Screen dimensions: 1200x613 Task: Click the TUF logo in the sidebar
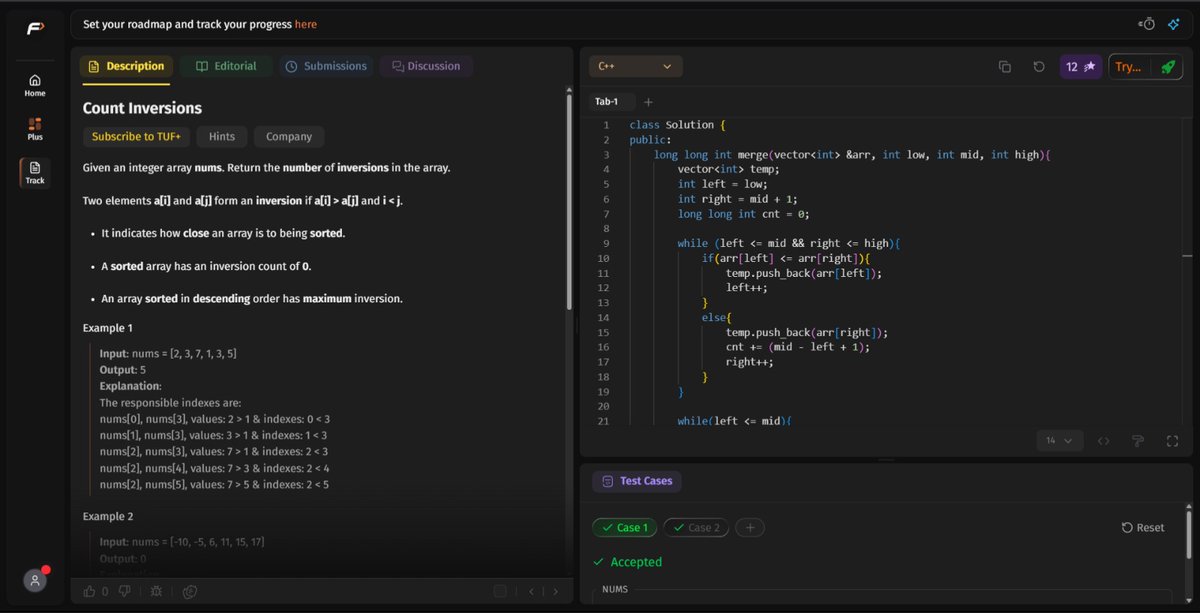click(x=35, y=28)
